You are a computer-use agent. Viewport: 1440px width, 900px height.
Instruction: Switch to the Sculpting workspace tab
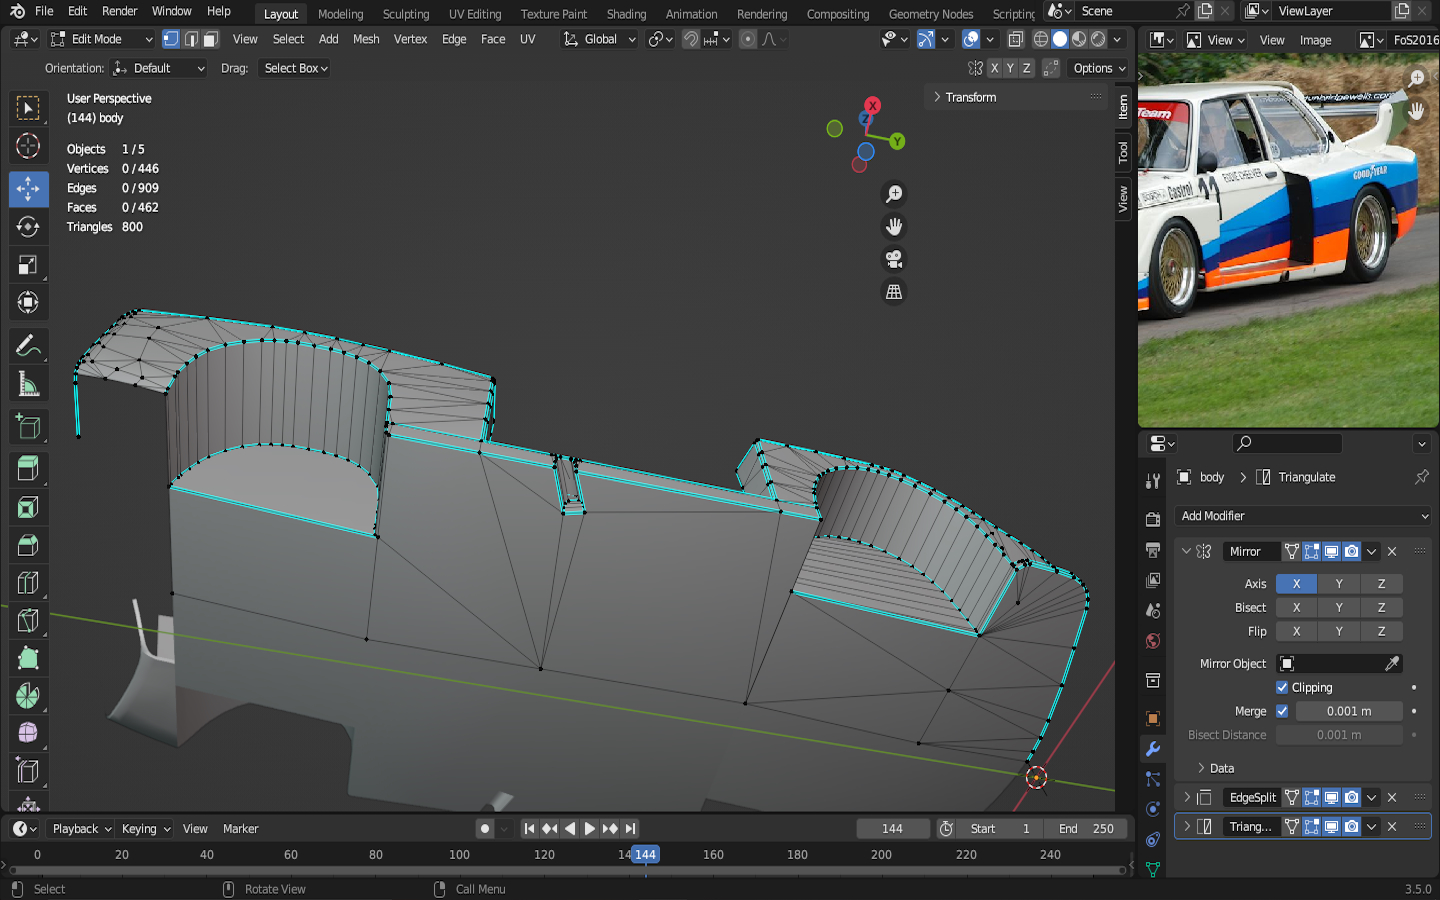(405, 14)
